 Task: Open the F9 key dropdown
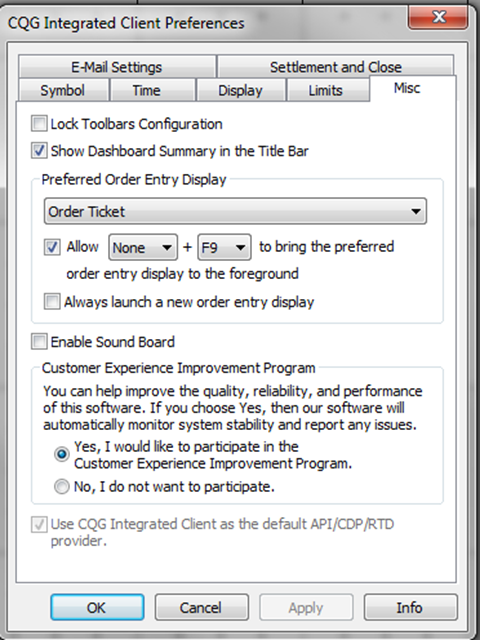224,247
